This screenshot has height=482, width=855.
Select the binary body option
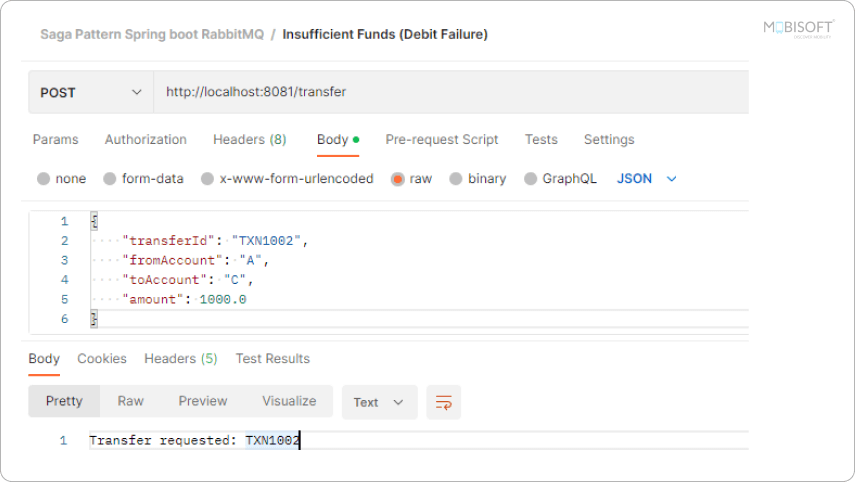(478, 179)
